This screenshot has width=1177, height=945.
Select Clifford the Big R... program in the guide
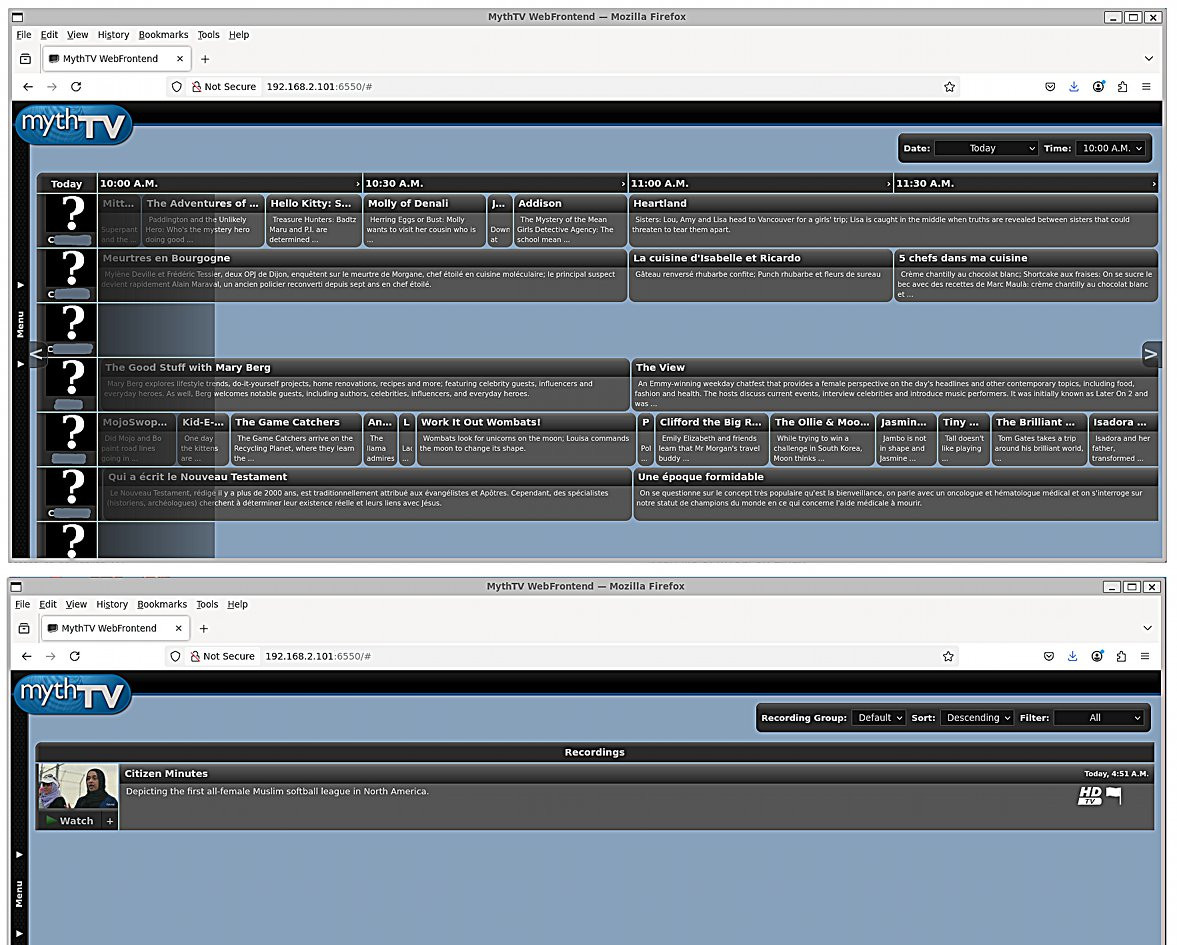pos(712,439)
